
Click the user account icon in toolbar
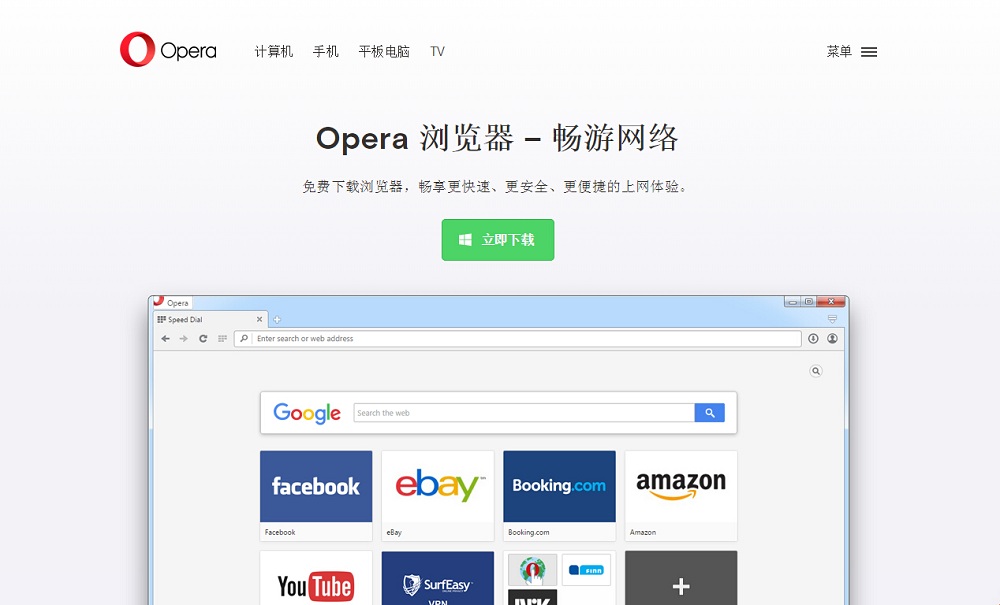[832, 339]
